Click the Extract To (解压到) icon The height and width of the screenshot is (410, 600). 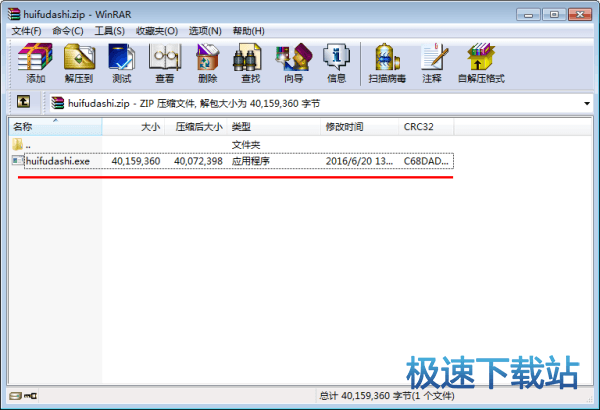point(79,57)
